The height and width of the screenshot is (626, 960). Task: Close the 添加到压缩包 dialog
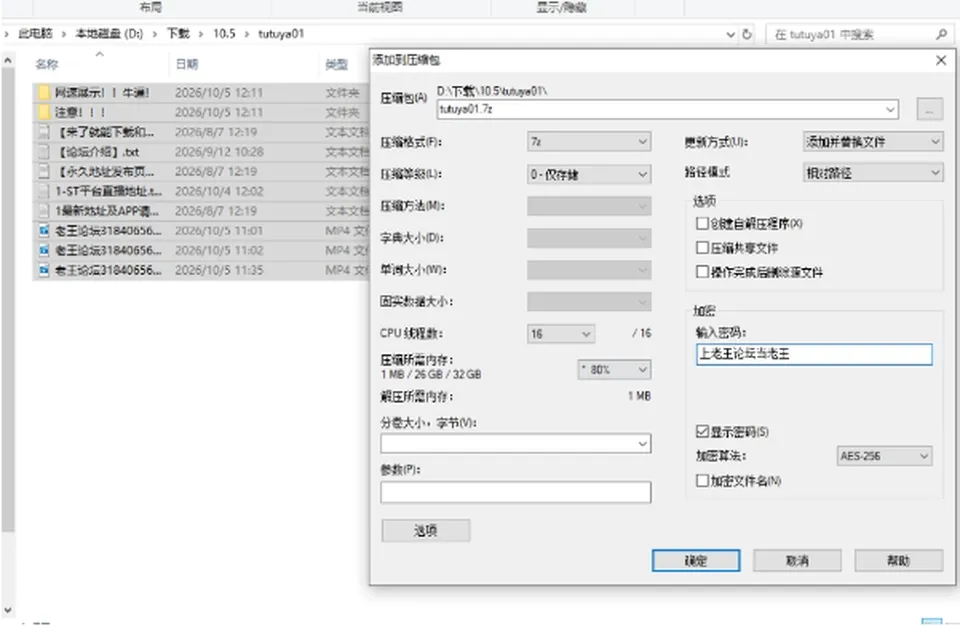(x=941, y=60)
